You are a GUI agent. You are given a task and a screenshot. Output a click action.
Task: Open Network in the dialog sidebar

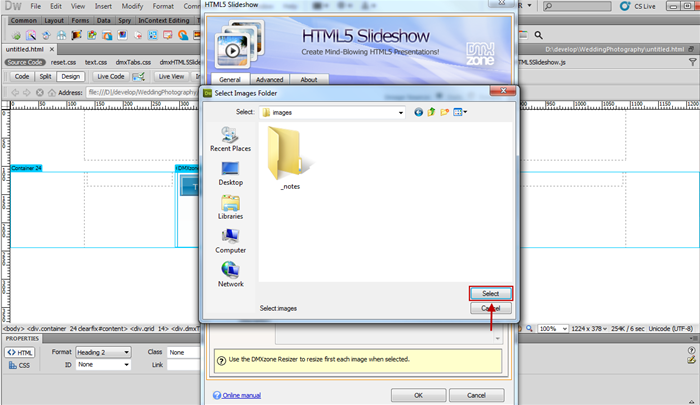pyautogui.click(x=230, y=275)
